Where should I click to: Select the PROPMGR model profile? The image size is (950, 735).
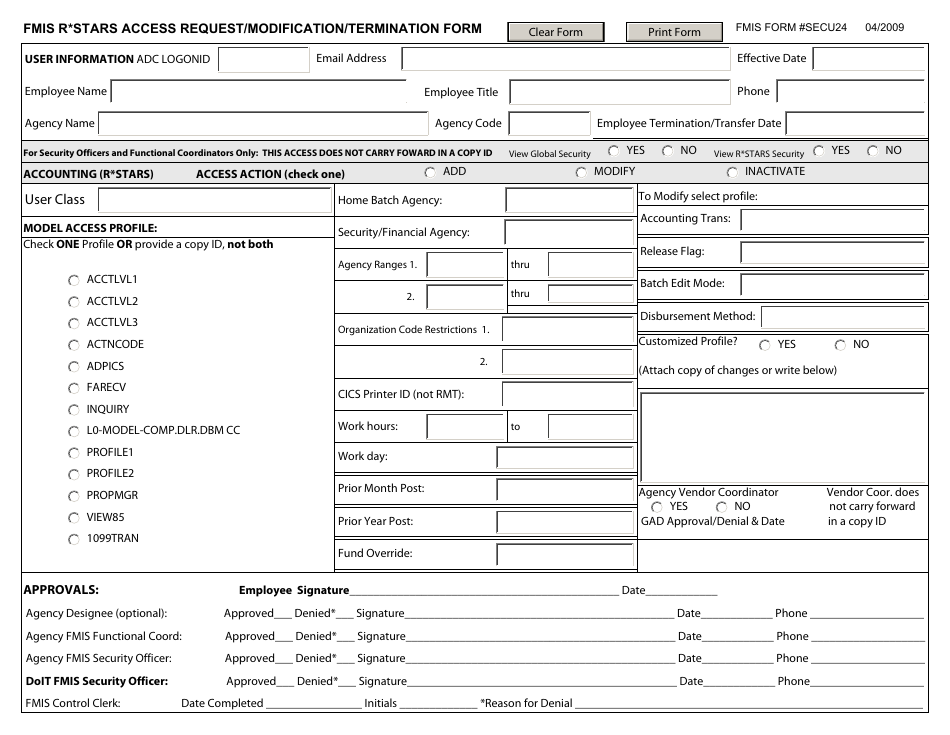pos(73,495)
